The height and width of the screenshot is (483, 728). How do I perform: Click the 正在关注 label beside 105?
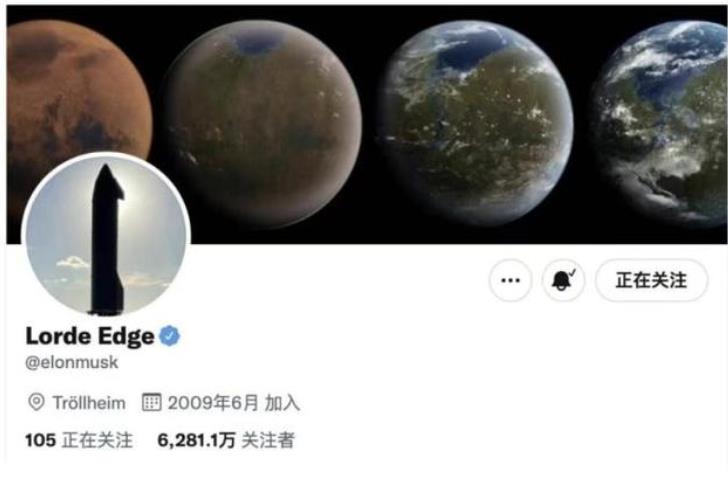98,440
